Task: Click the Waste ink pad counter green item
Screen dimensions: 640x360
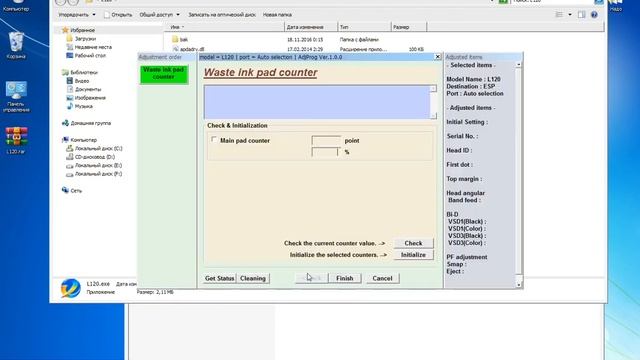Action: click(164, 74)
